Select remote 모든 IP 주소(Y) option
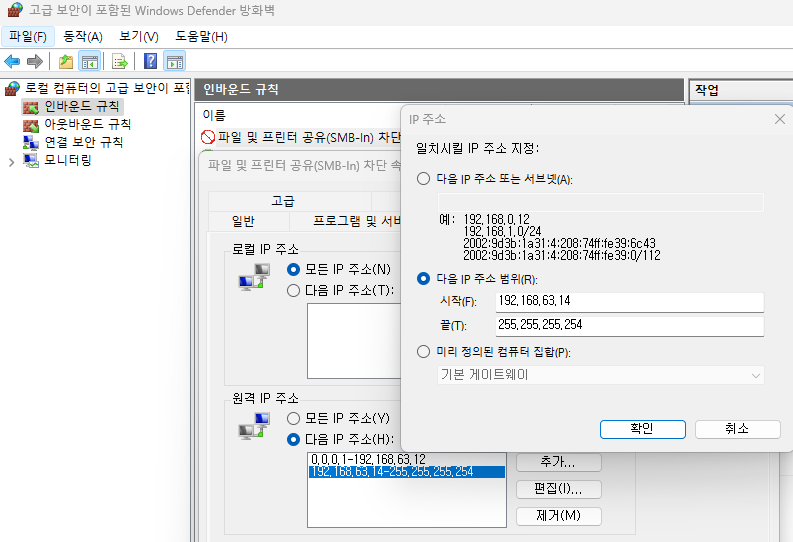 tap(293, 419)
